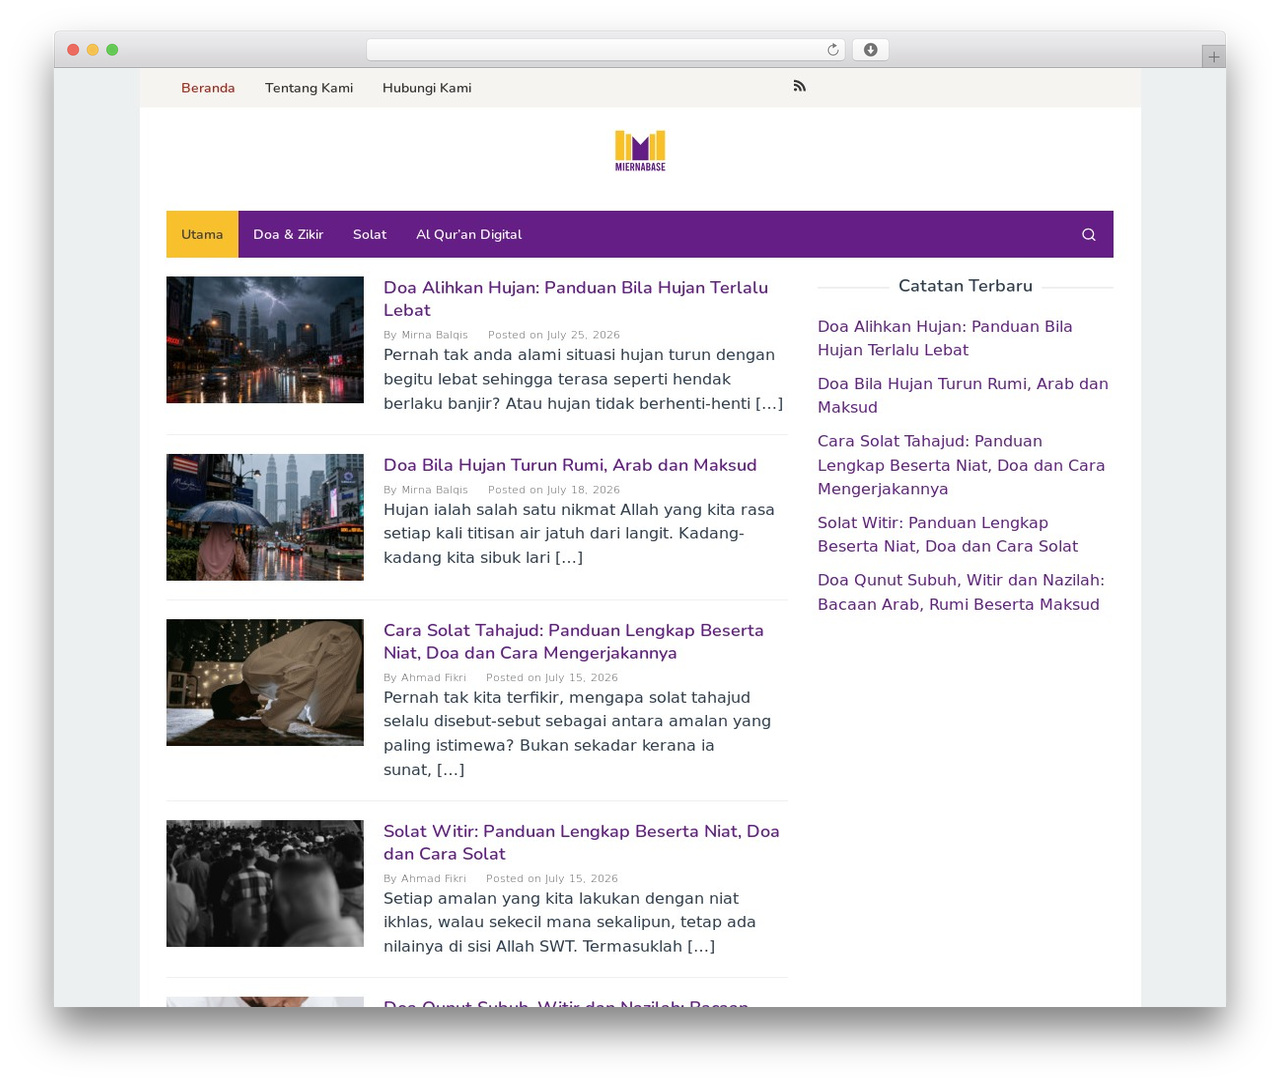View author Ahmad Fikri on Cara Solat Tahajud post
Image resolution: width=1280 pixels, height=1084 pixels.
433,678
